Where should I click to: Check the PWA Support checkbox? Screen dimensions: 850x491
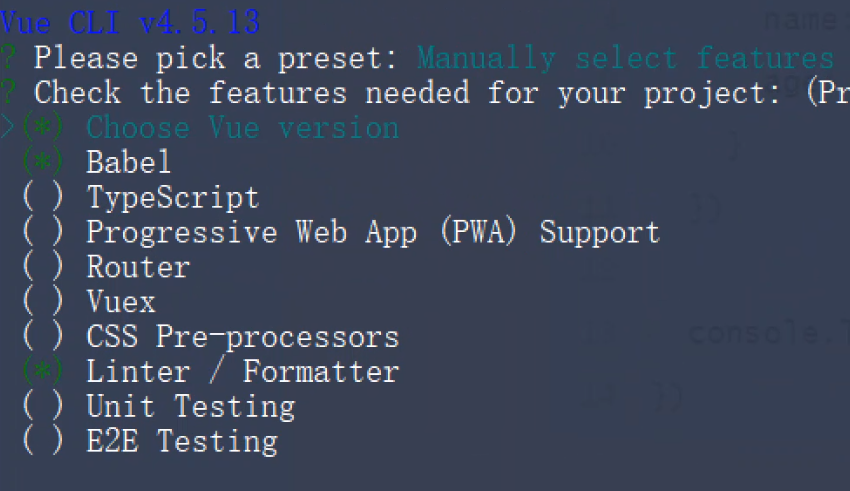[42, 232]
